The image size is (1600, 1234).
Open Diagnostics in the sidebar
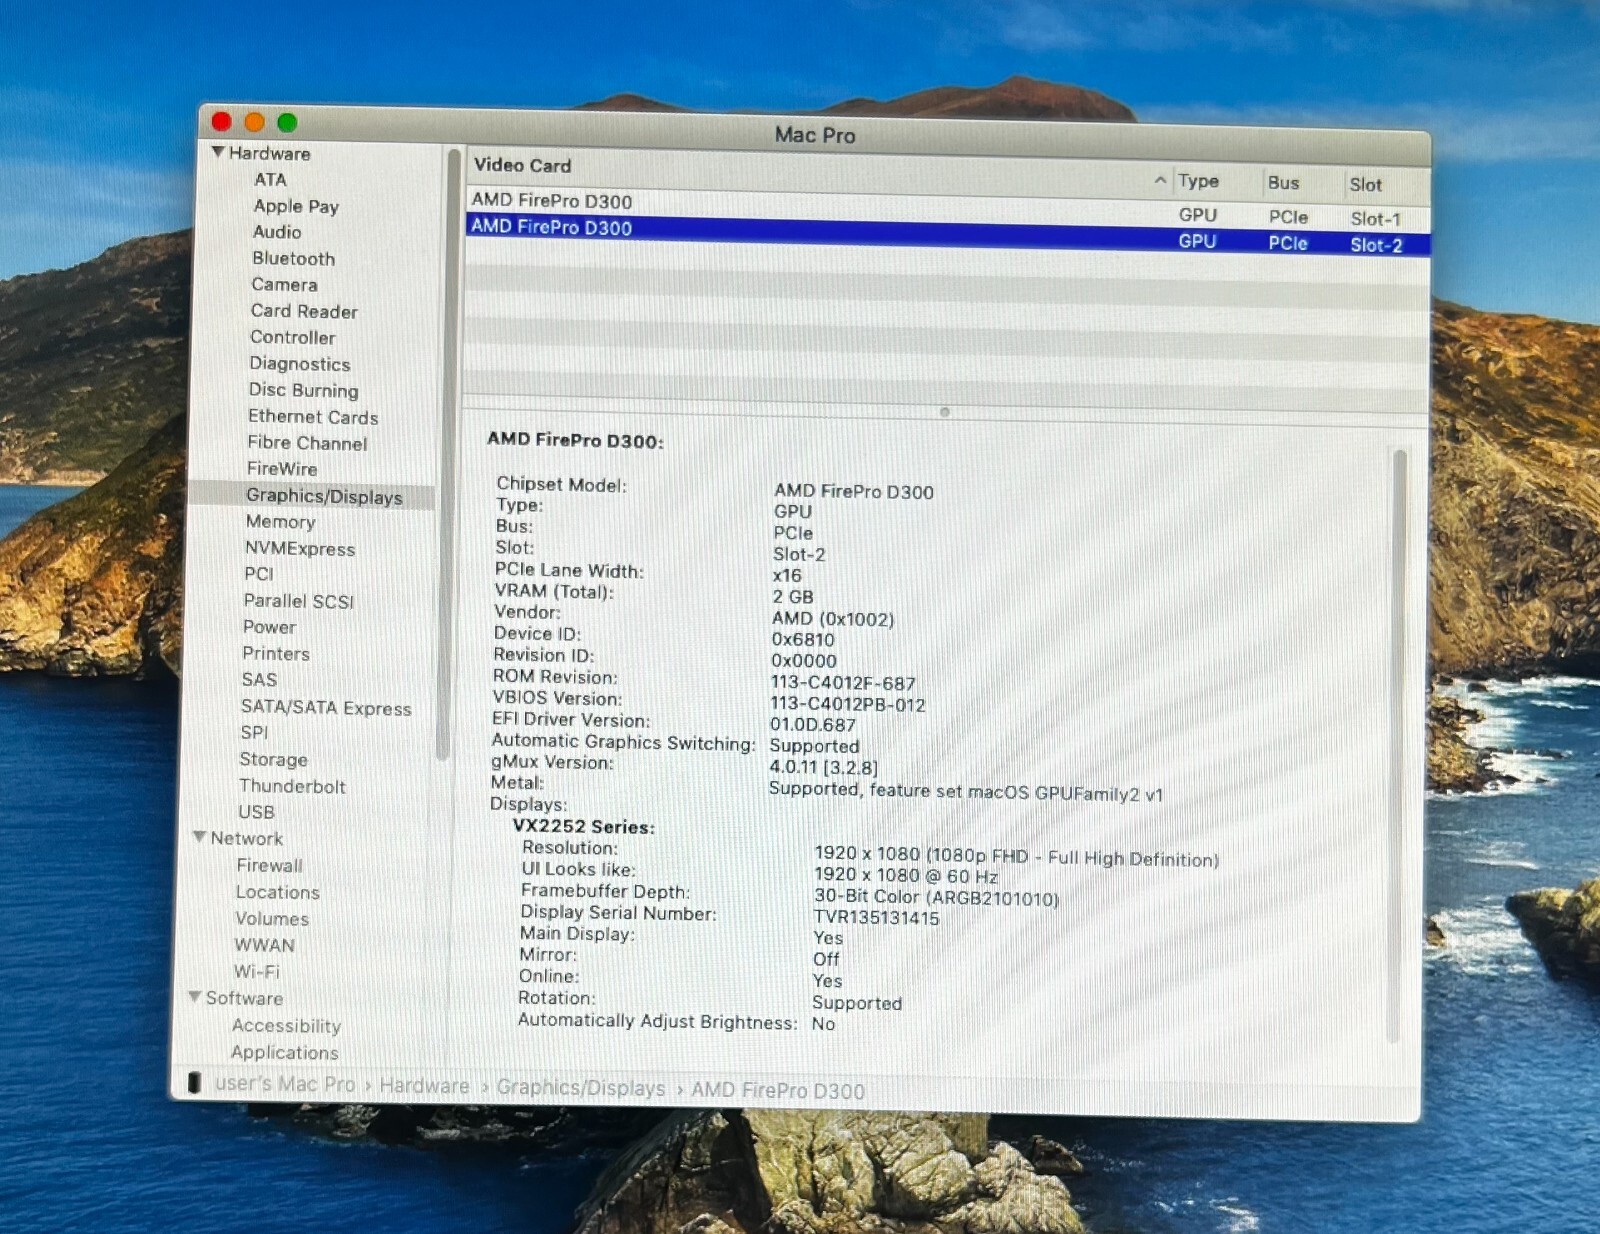pyautogui.click(x=300, y=364)
